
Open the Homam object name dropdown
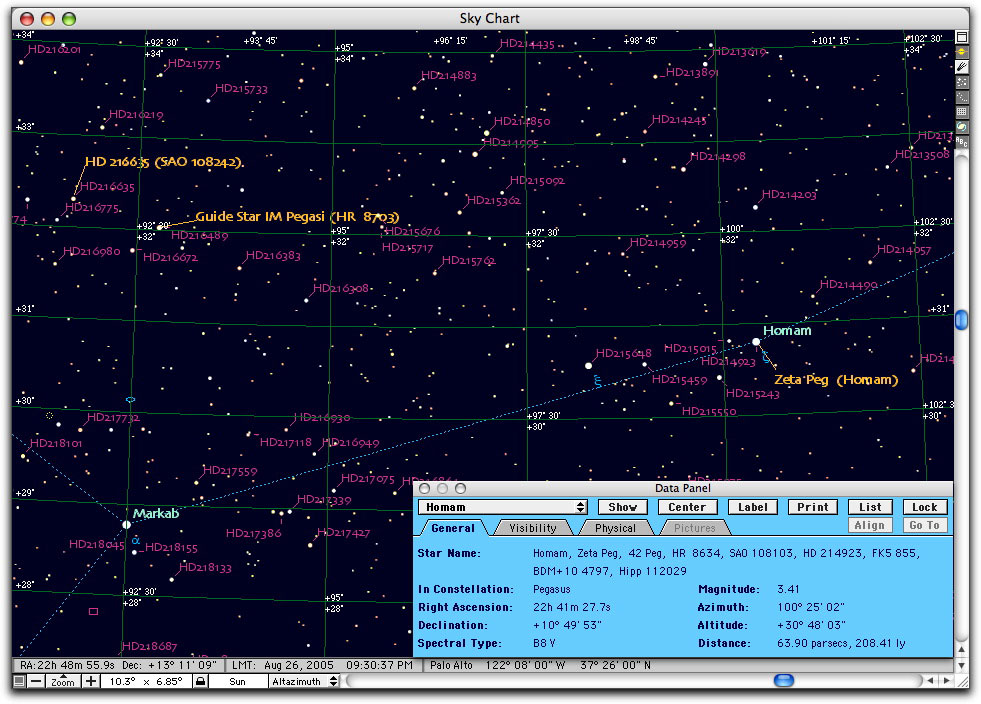point(502,507)
